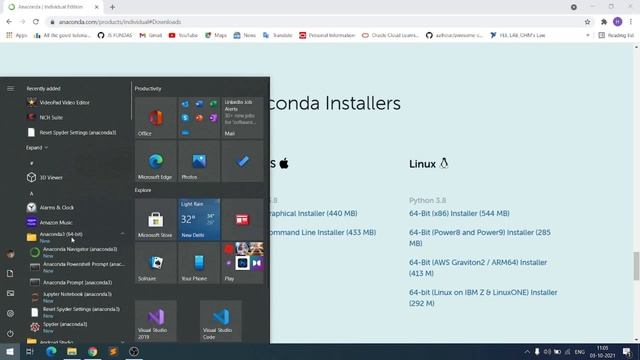Viewport: 640px width, 360px height.
Task: Open the Photos tile
Action: pos(199,161)
